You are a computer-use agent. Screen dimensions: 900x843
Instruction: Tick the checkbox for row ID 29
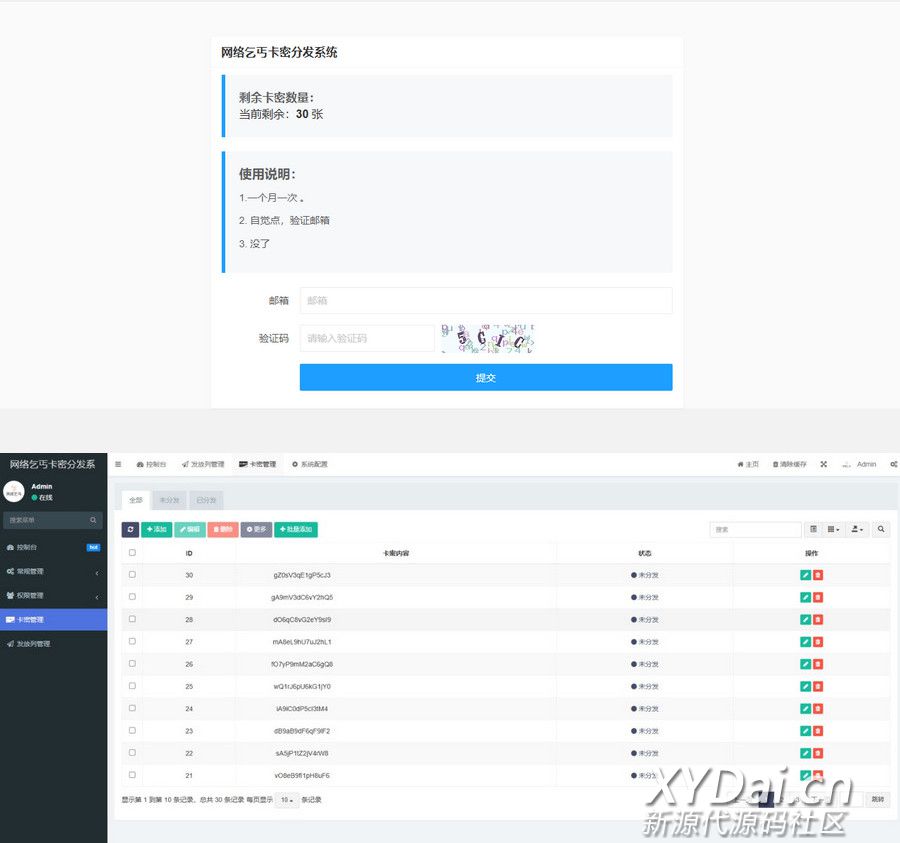click(132, 597)
